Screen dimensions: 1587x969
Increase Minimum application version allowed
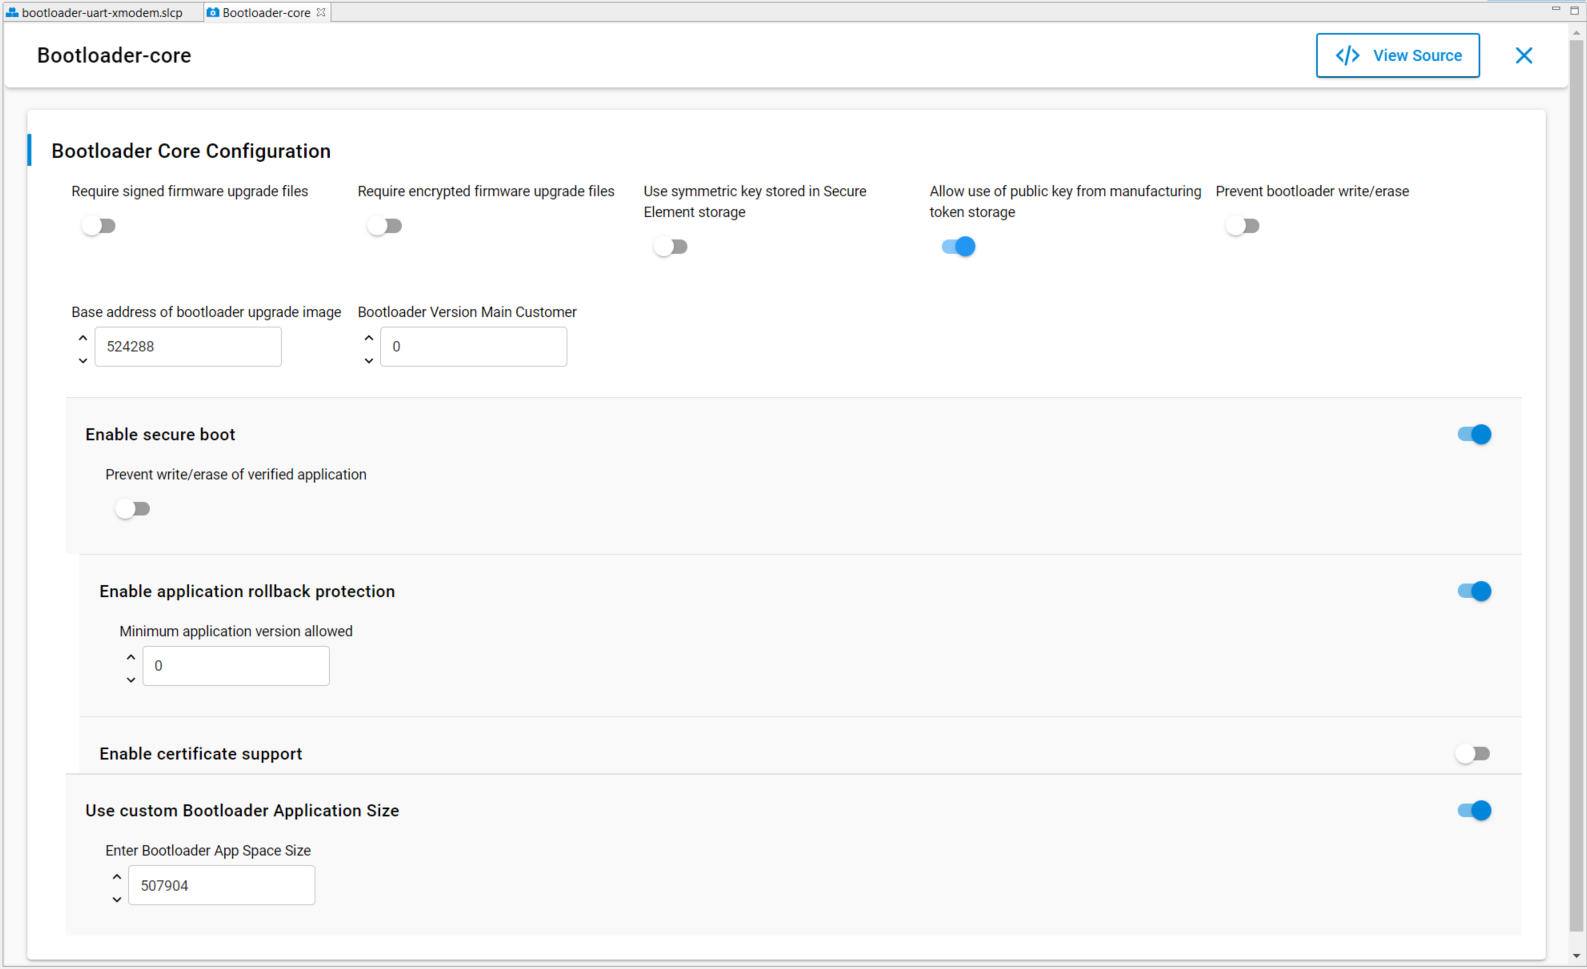131,657
